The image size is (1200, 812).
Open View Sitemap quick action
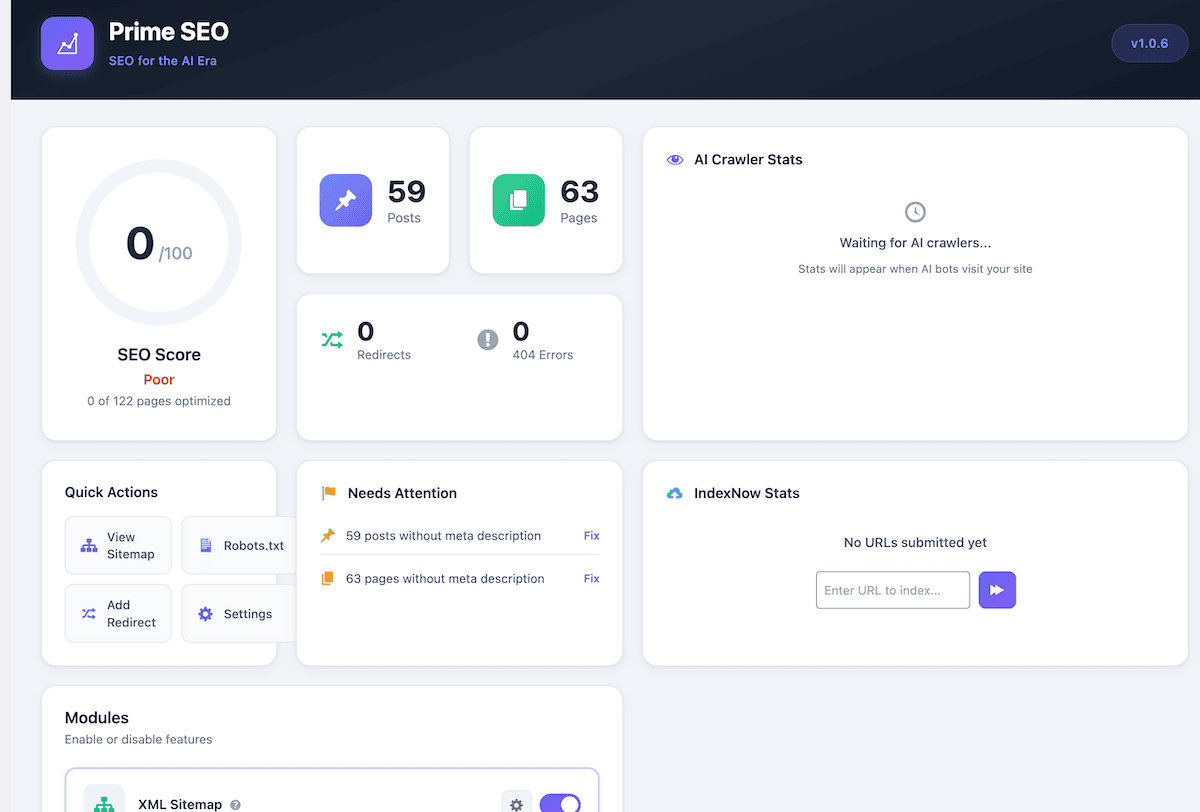[118, 545]
